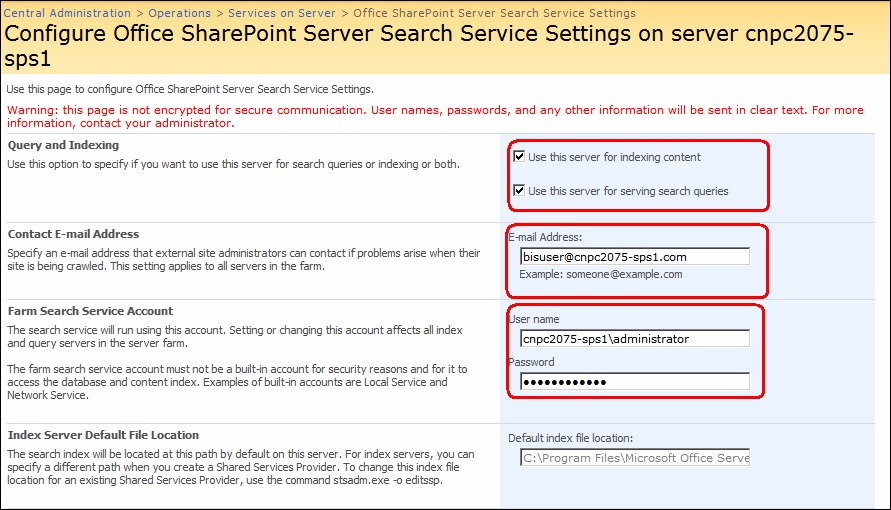
Task: Go to the Operations breadcrumb link
Action: point(180,12)
